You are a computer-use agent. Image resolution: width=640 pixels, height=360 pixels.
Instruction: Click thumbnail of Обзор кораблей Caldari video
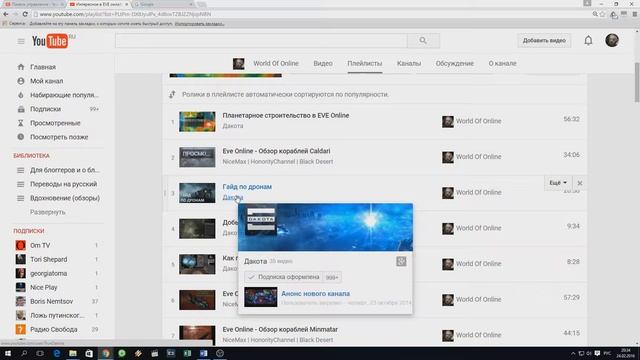197,157
